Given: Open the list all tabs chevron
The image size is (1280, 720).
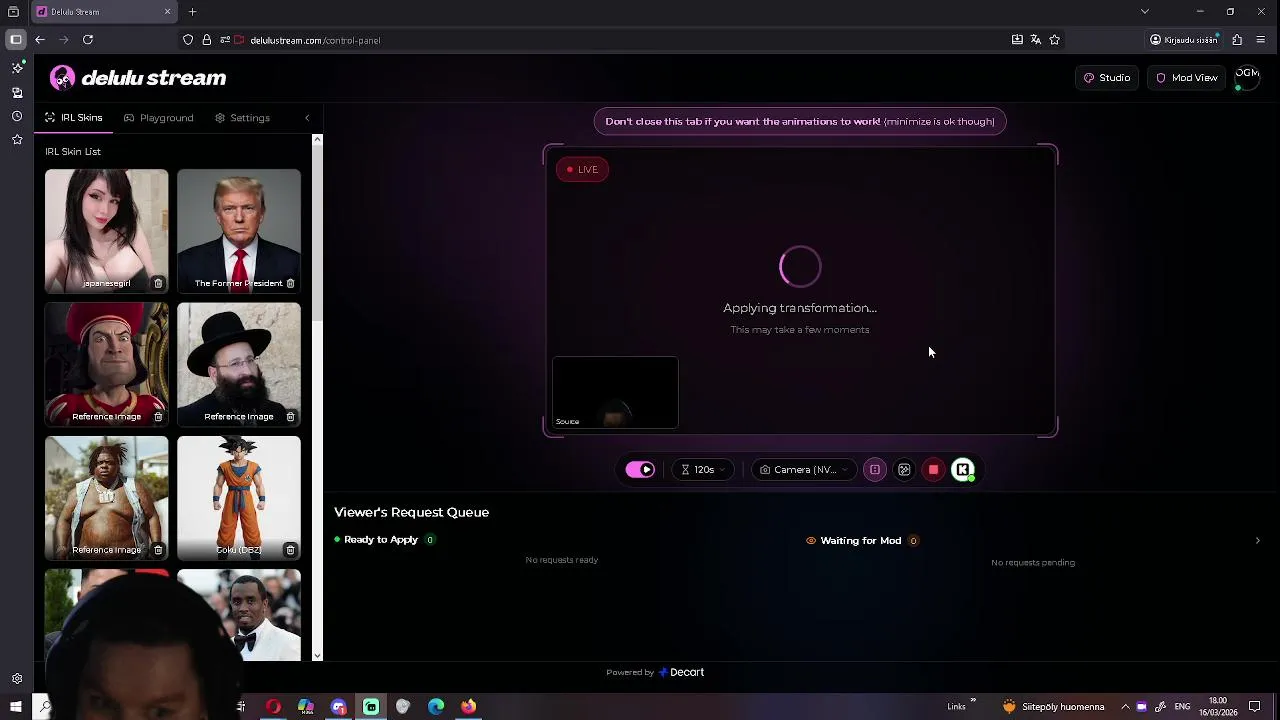Looking at the screenshot, I should (x=1144, y=12).
